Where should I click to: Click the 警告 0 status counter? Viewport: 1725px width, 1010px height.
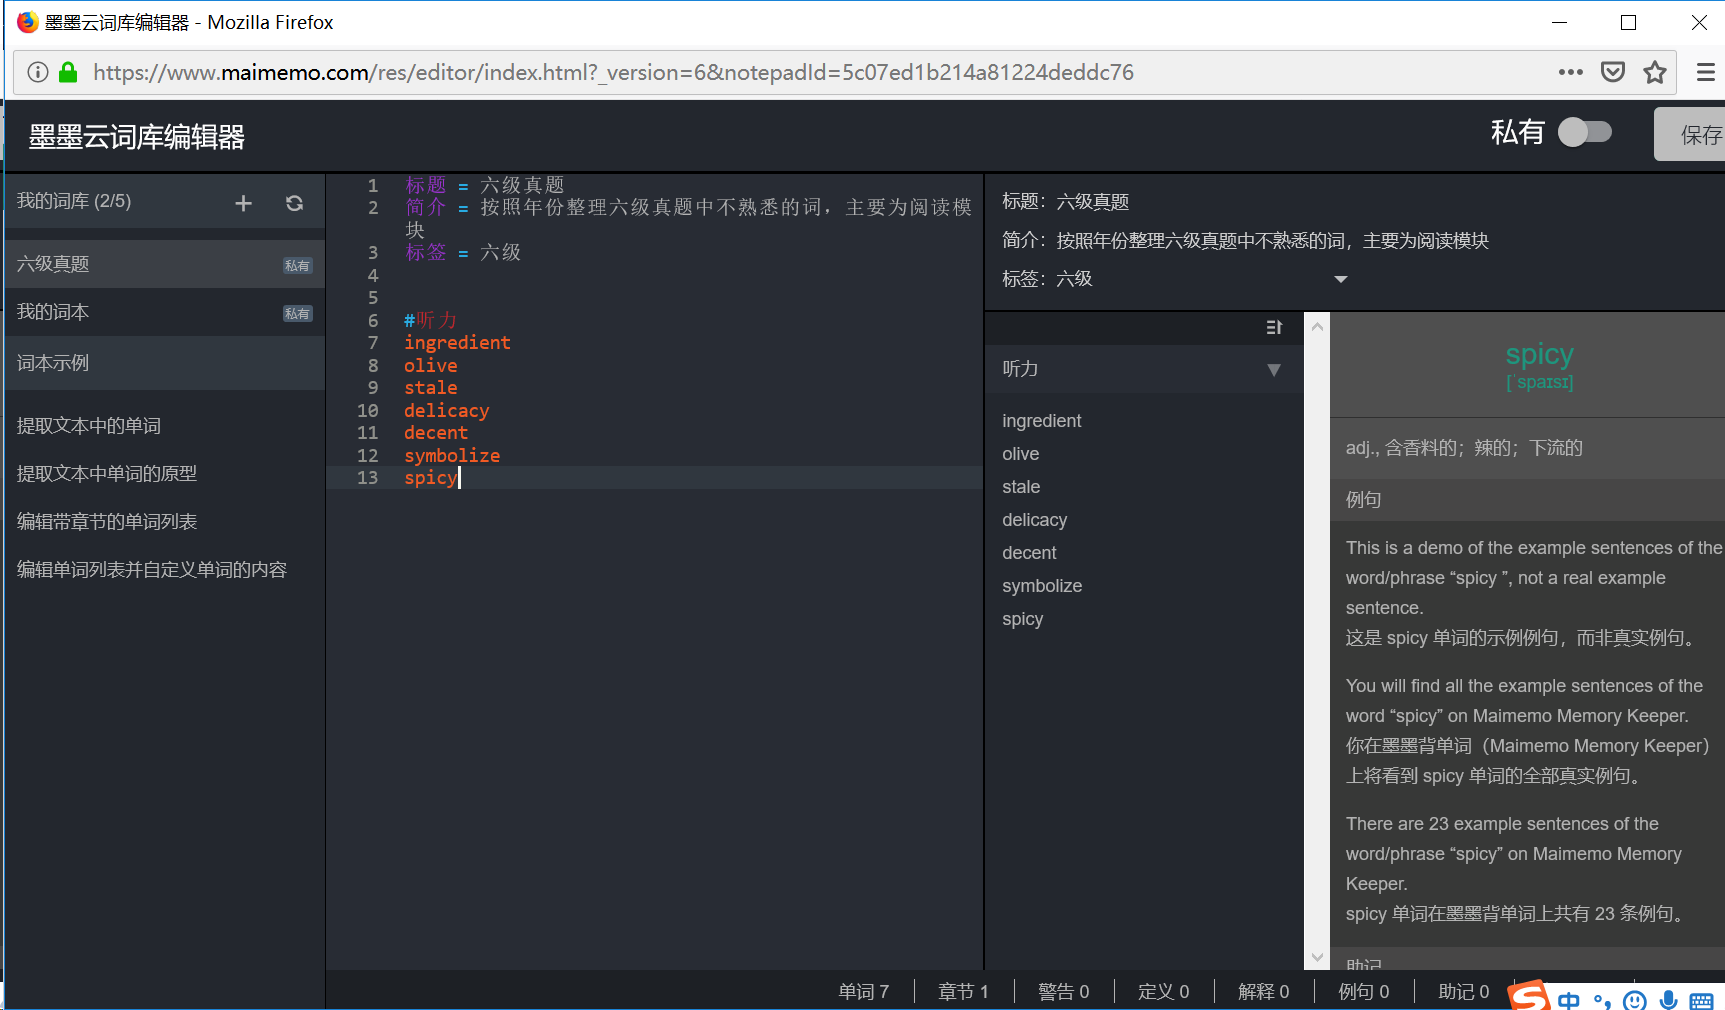(1063, 991)
